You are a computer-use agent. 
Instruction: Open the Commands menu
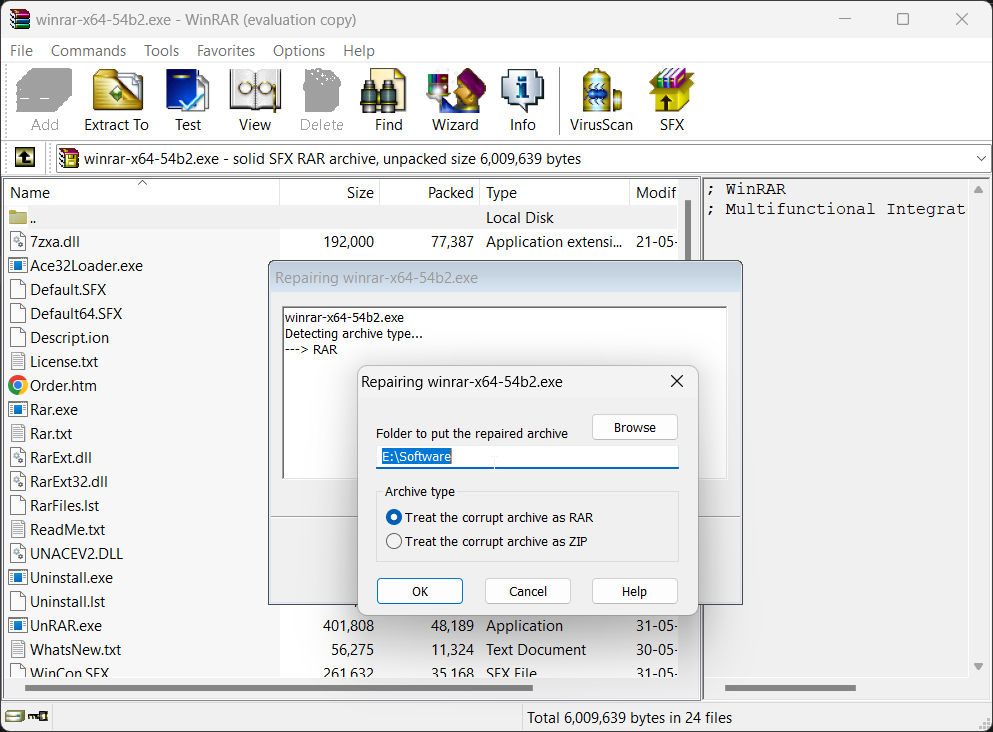(88, 51)
